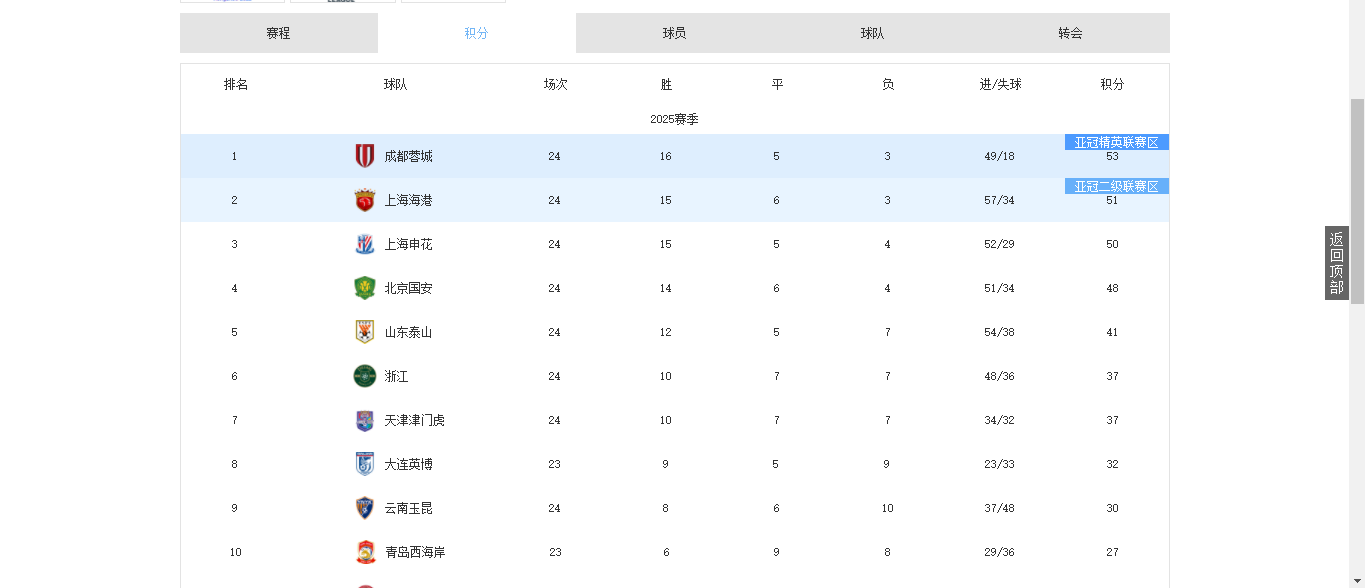Open the 球员 players tab
Viewport: 1365px width, 588px height.
pos(674,33)
